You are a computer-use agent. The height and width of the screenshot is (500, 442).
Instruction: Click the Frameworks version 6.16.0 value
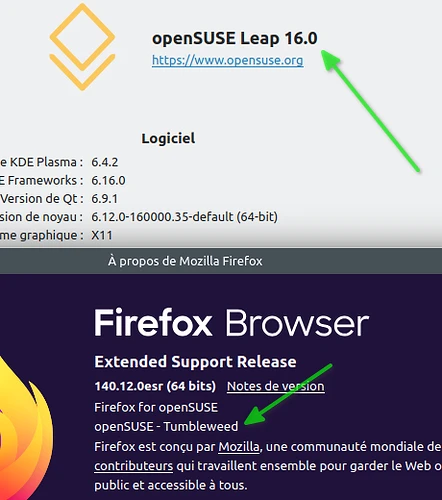(108, 180)
